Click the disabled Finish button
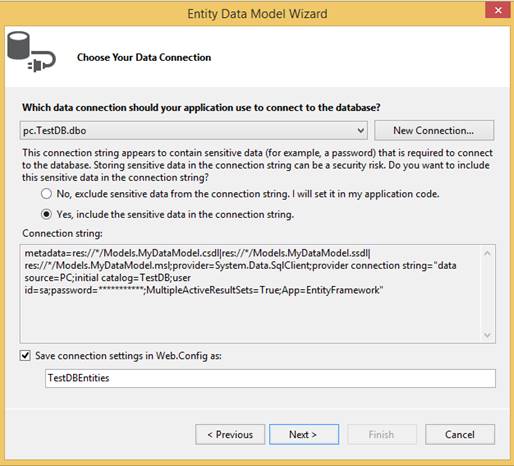514x466 pixels. click(x=382, y=434)
